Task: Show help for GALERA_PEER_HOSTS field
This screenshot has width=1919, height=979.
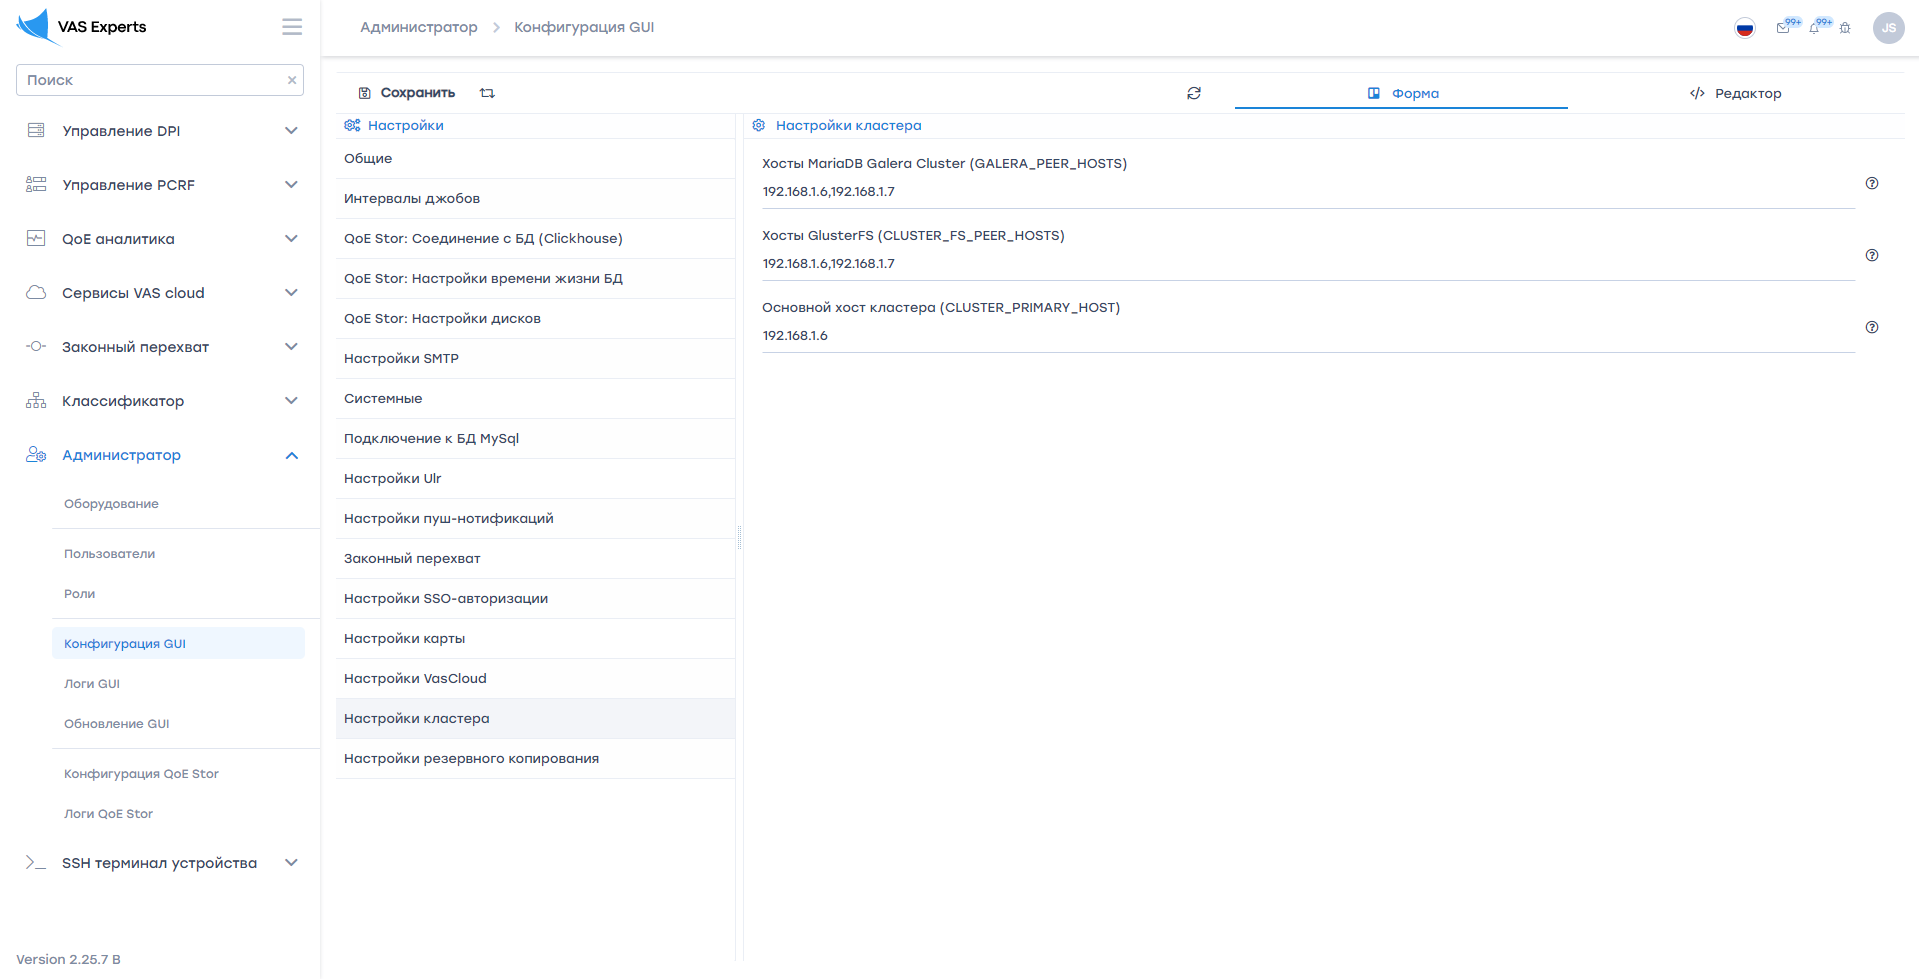Action: (x=1872, y=183)
